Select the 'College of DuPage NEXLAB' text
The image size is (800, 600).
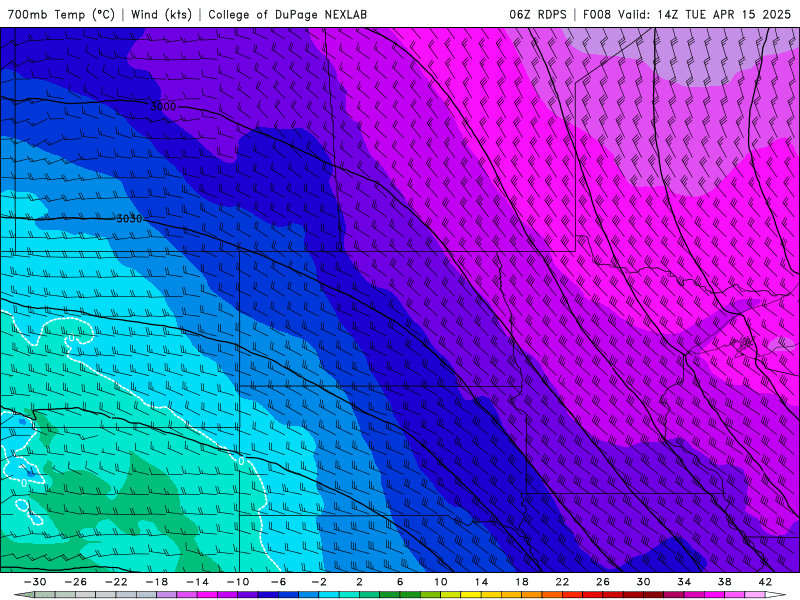coord(287,14)
